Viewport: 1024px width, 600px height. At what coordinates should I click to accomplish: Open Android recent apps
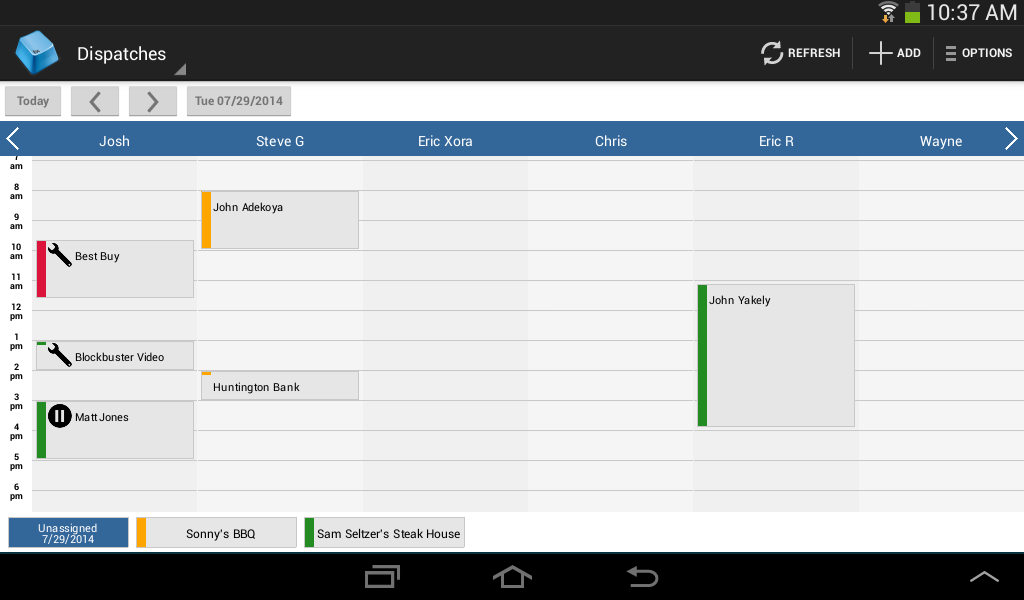tap(382, 576)
